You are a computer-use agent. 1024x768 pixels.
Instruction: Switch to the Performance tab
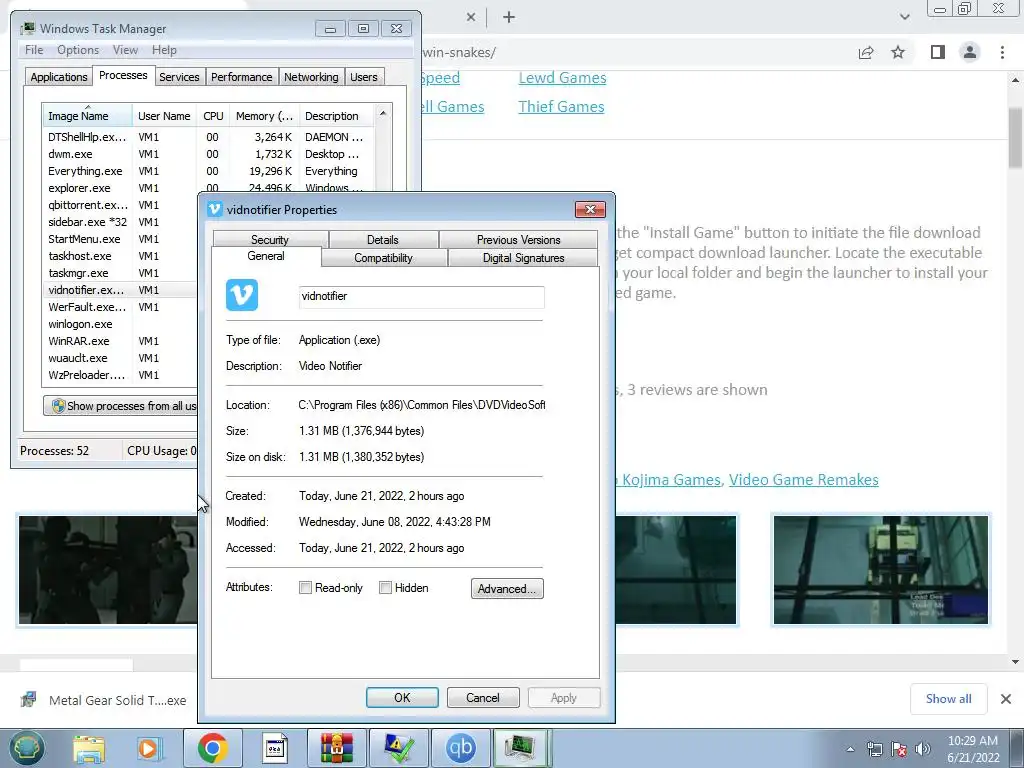point(242,77)
